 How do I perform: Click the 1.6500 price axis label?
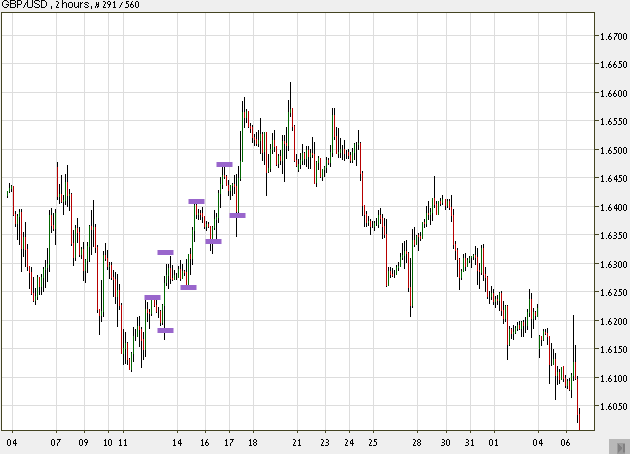614,150
